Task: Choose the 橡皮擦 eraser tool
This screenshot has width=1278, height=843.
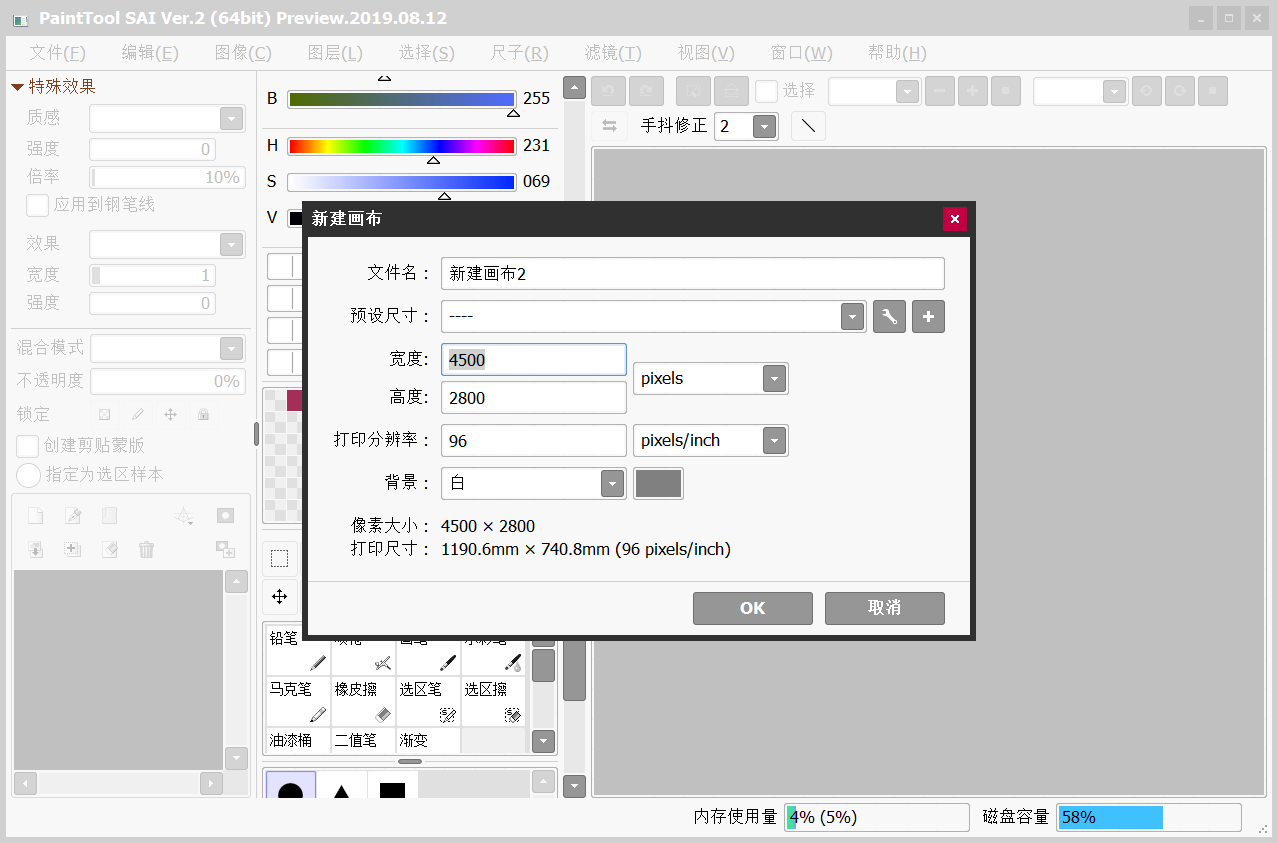Action: pos(363,701)
